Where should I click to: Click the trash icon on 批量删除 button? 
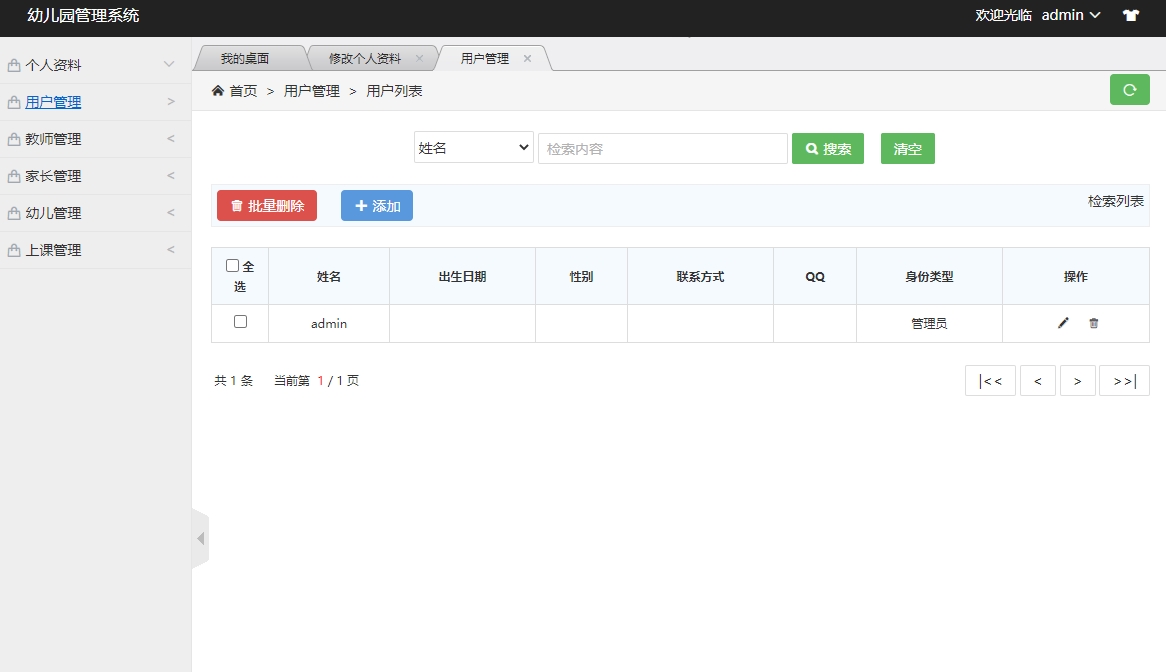point(237,205)
